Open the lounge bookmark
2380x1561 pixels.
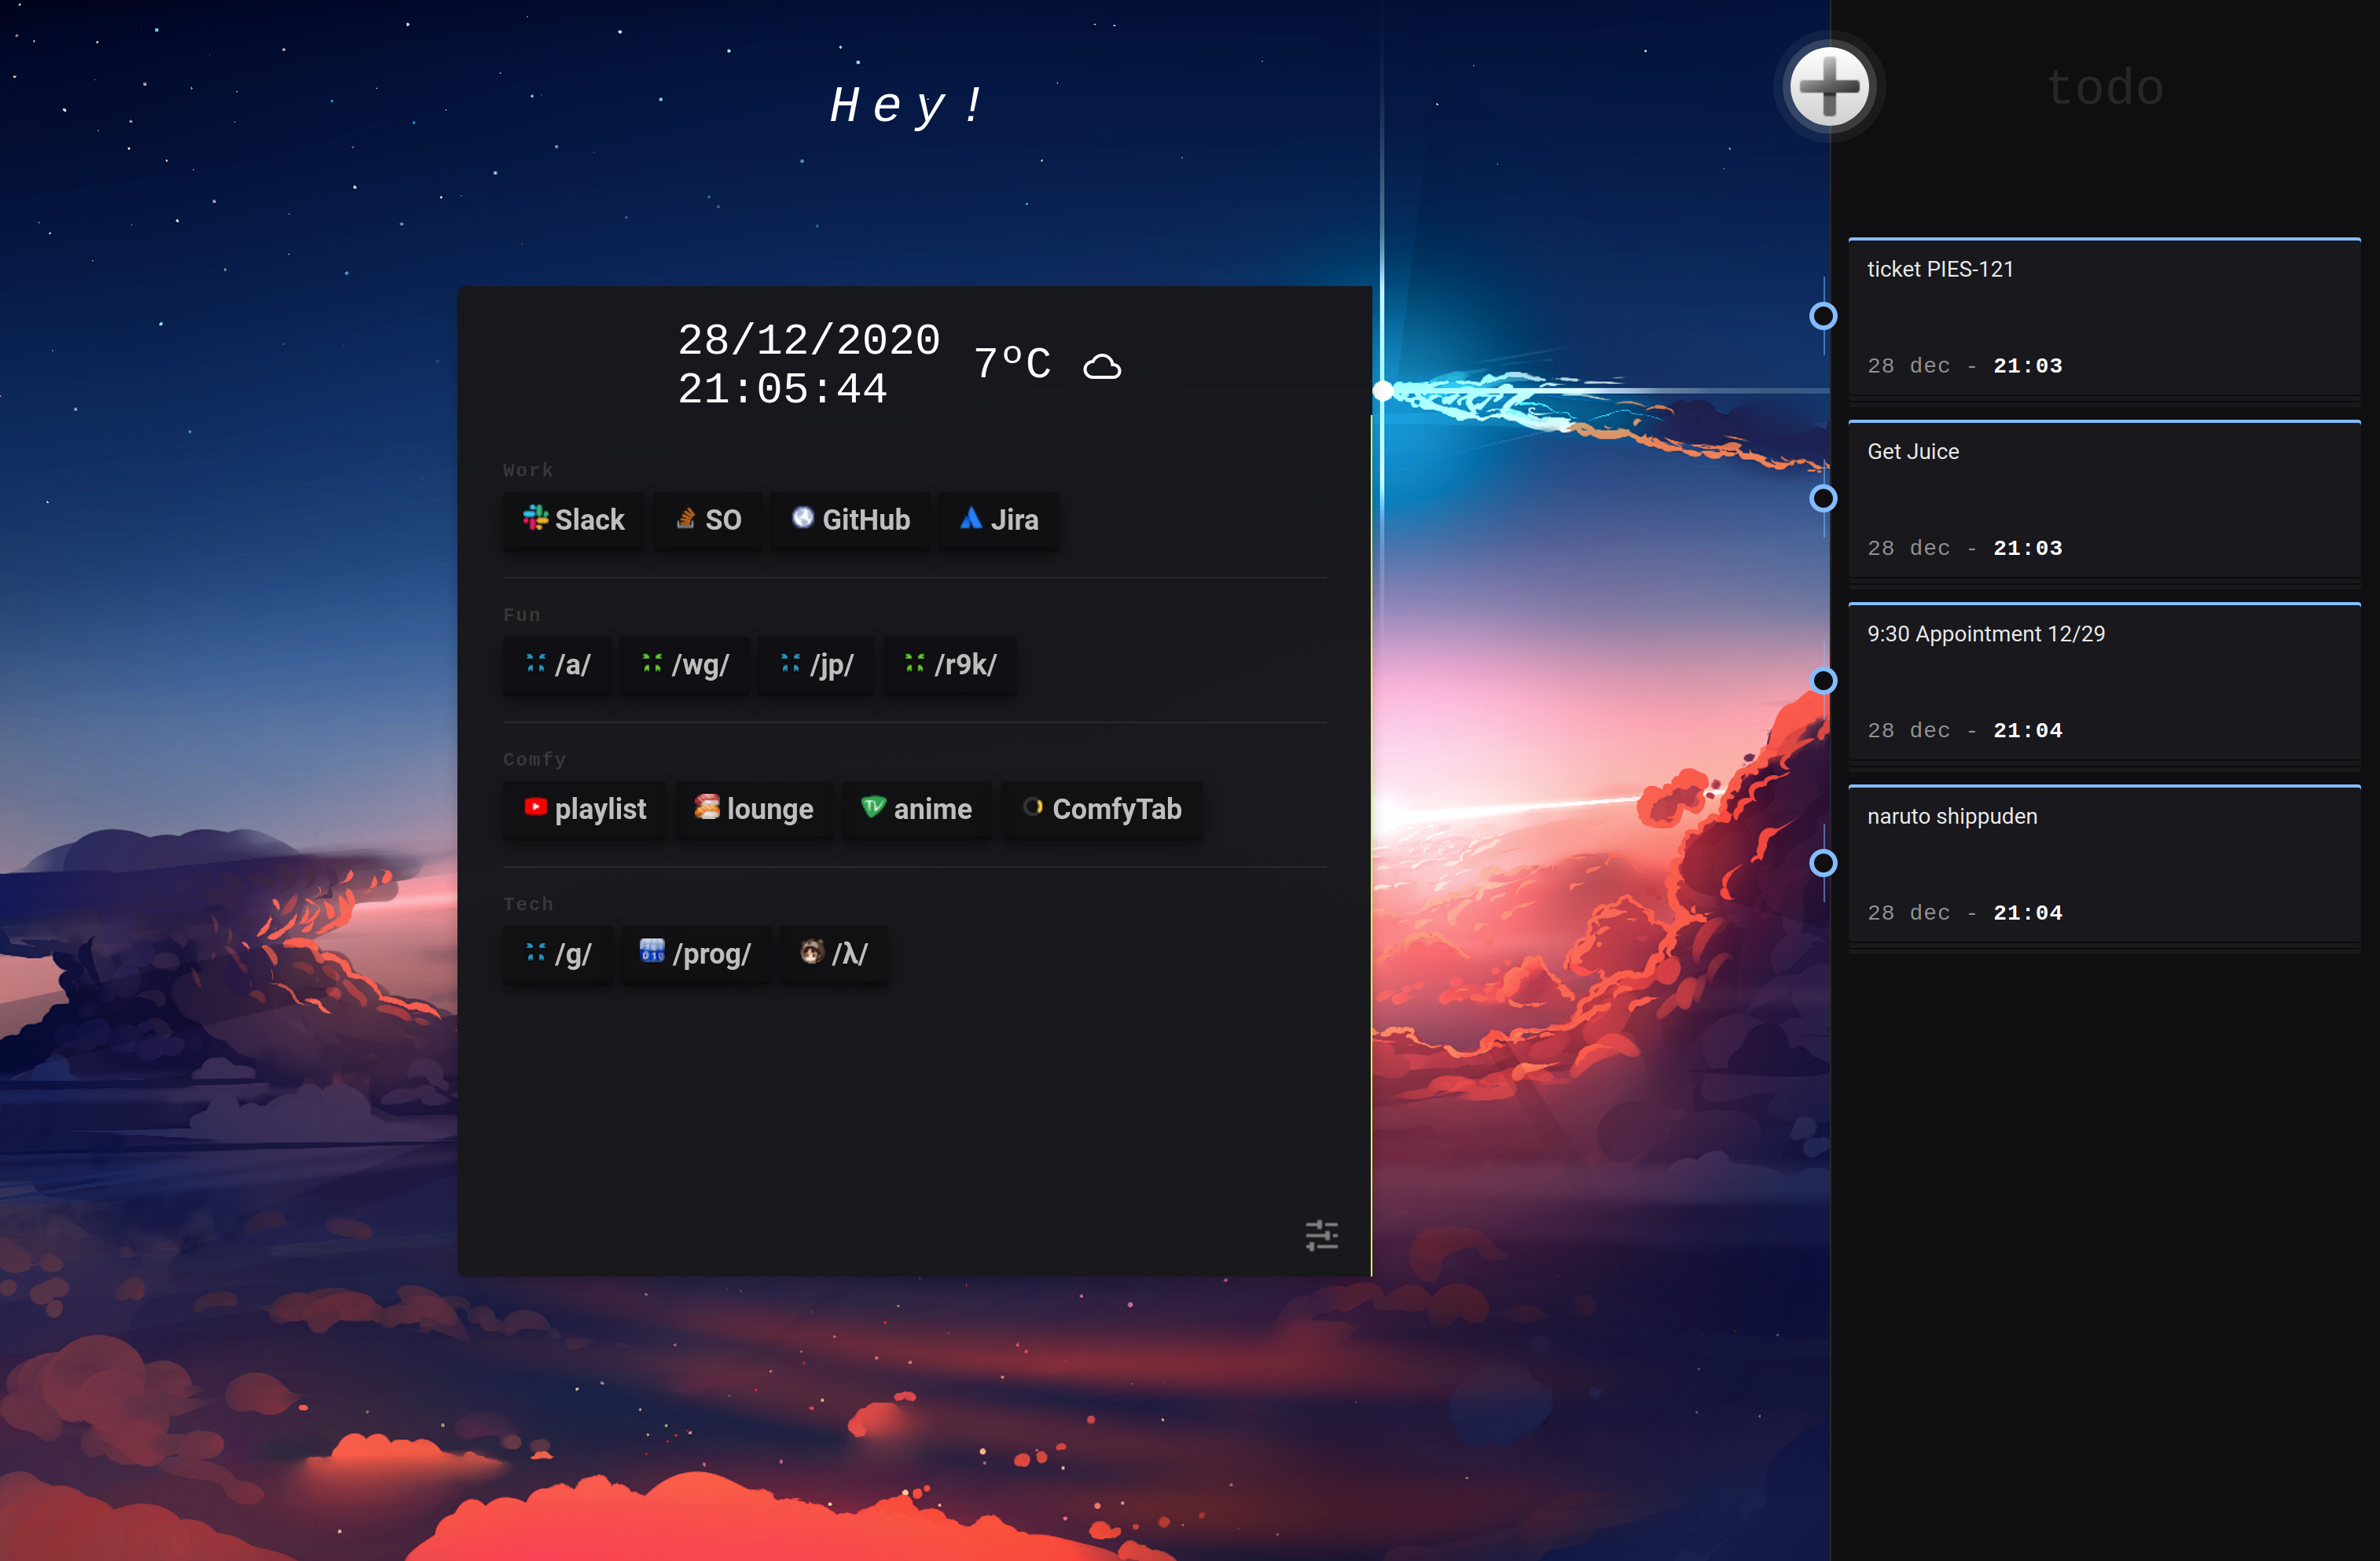754,809
